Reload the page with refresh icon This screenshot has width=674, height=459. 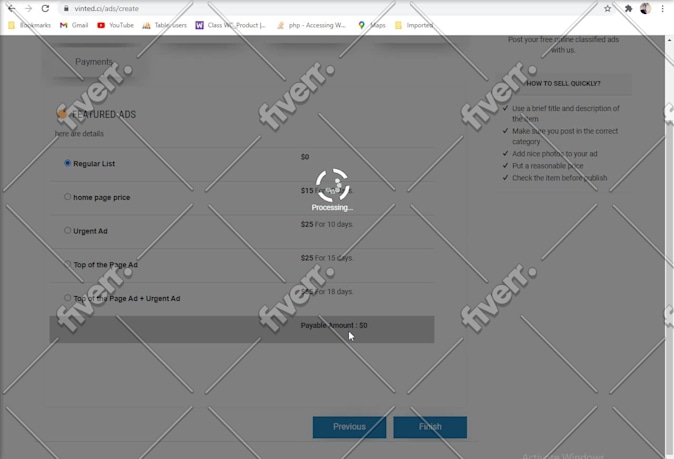click(45, 8)
